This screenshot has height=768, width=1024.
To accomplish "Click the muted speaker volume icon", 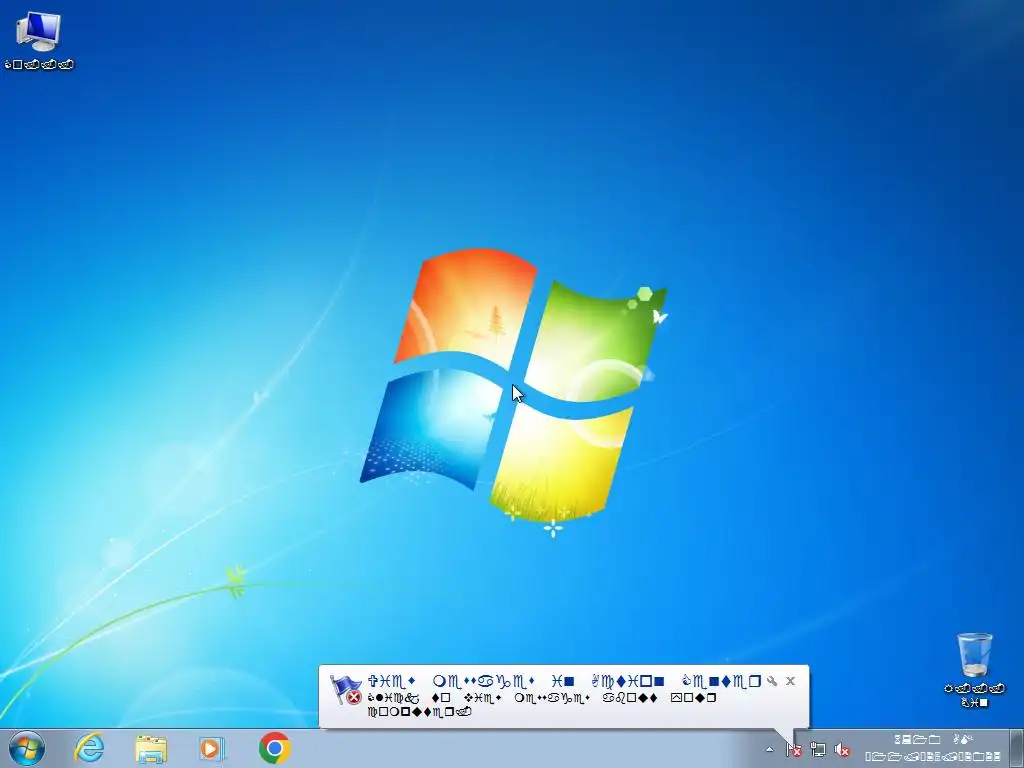I will (x=842, y=750).
